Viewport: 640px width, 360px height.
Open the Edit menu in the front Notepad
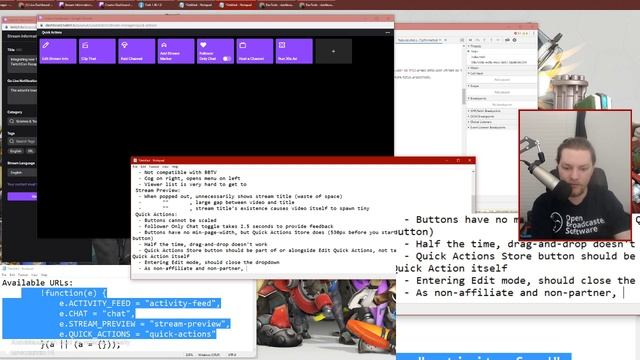(x=143, y=167)
